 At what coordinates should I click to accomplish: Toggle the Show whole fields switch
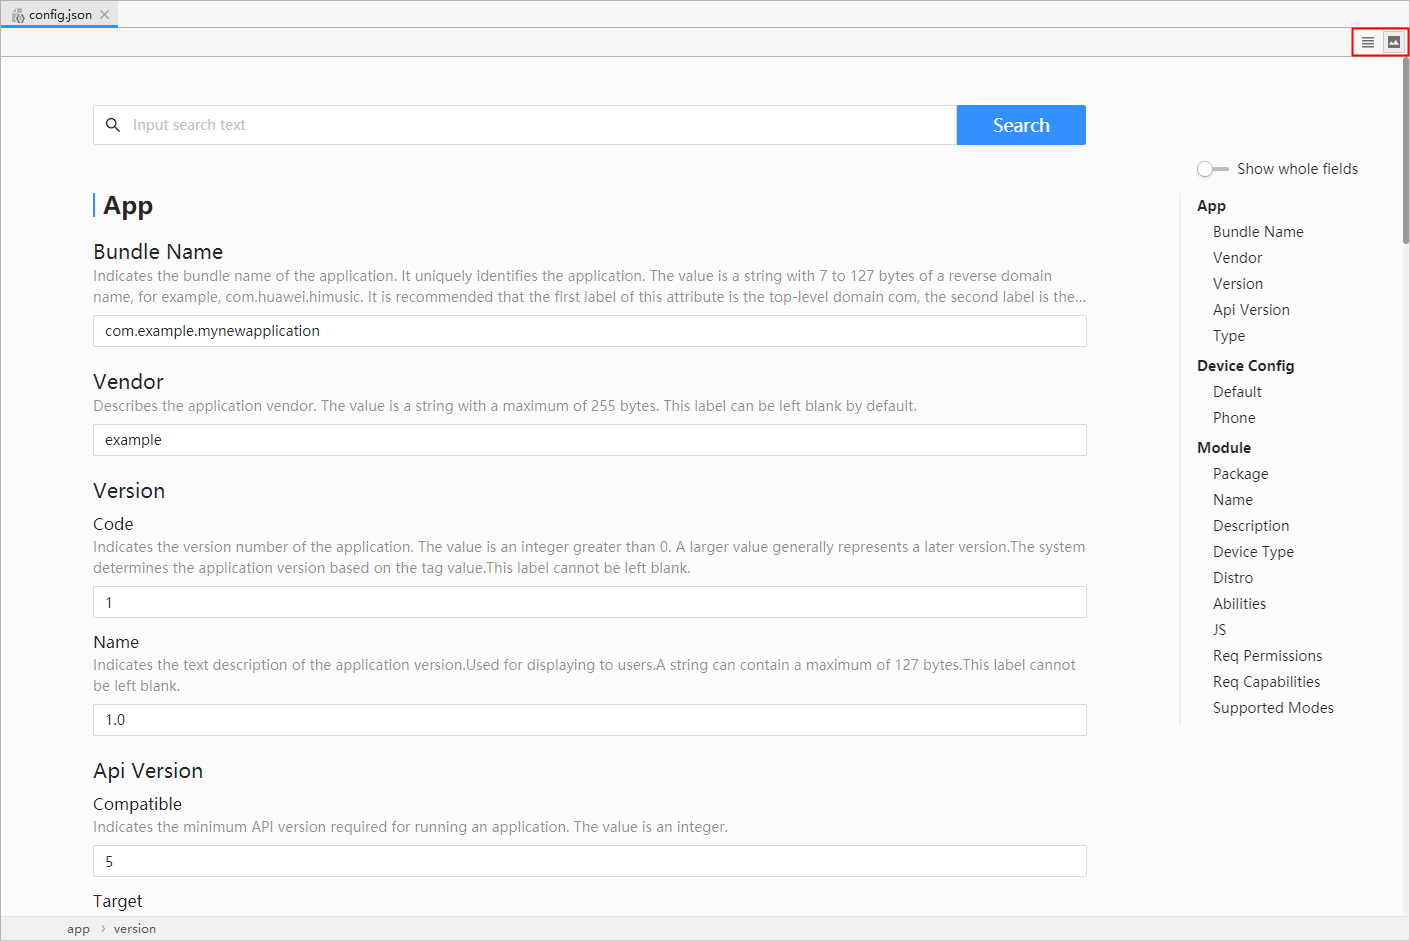1212,169
